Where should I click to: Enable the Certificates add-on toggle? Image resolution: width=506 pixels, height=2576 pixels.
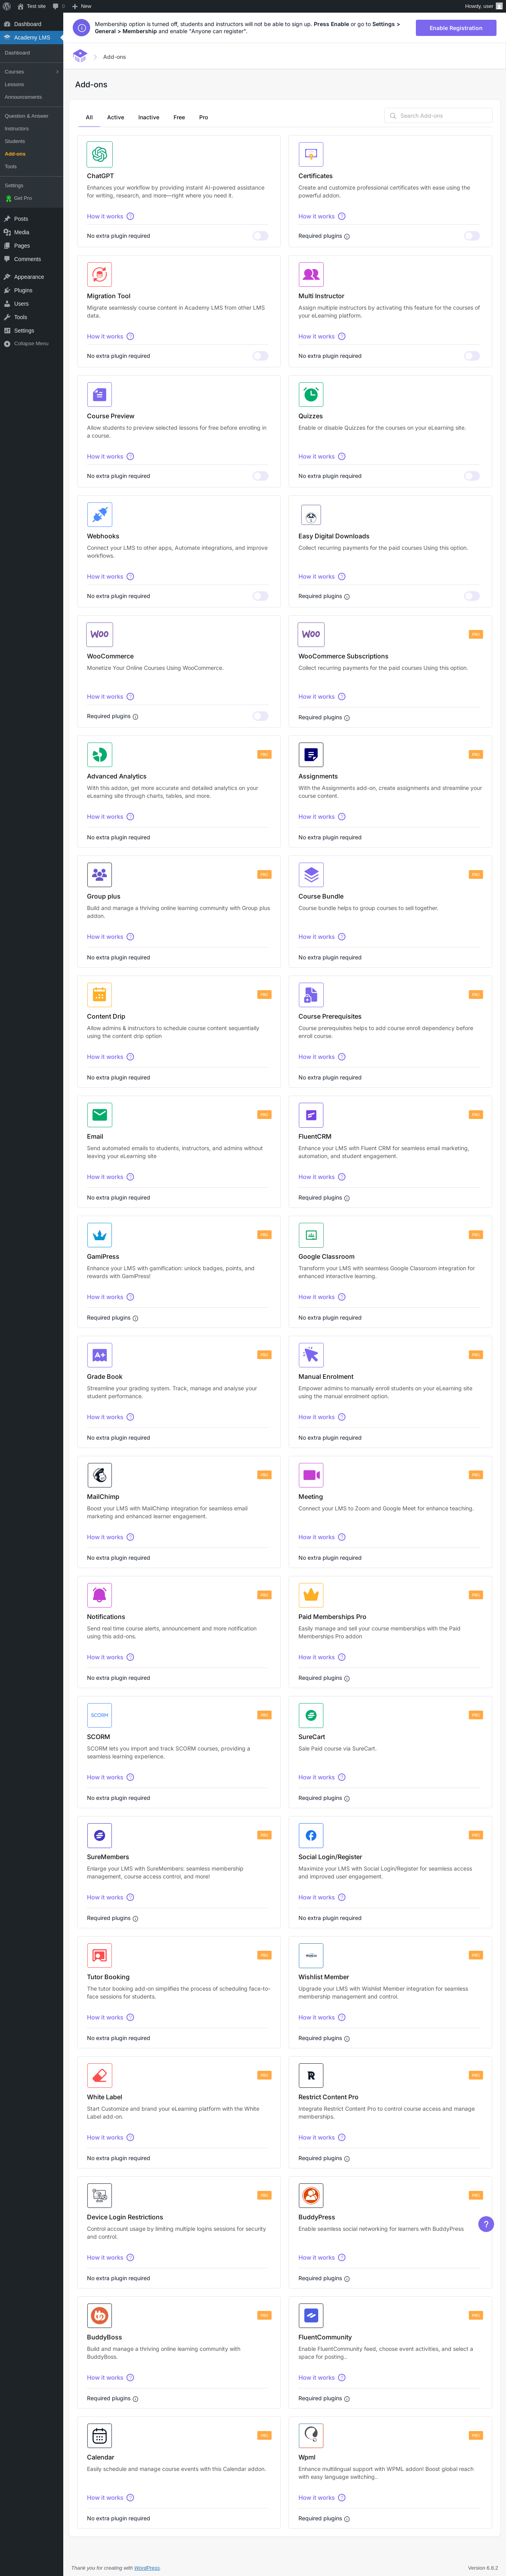pyautogui.click(x=472, y=236)
